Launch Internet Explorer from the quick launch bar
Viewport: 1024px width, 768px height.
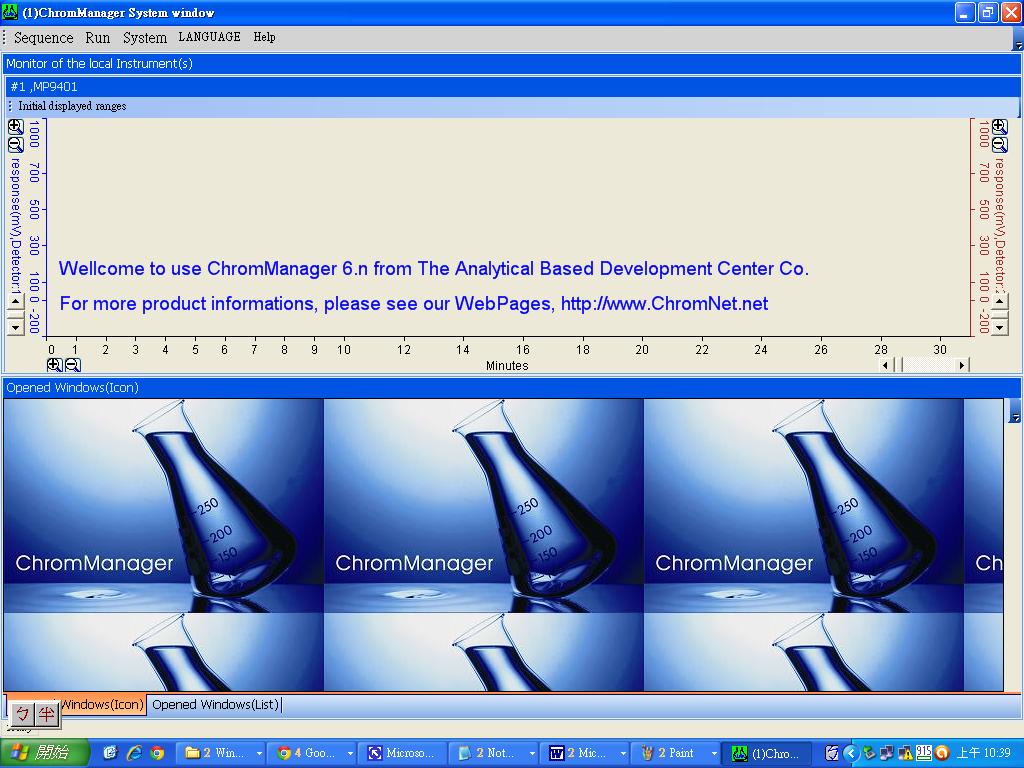coord(134,753)
